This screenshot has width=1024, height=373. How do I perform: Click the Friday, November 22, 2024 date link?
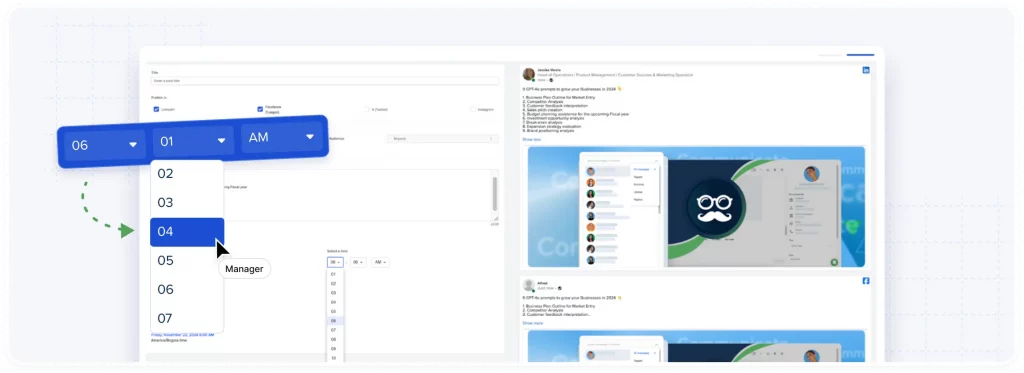click(x=182, y=334)
